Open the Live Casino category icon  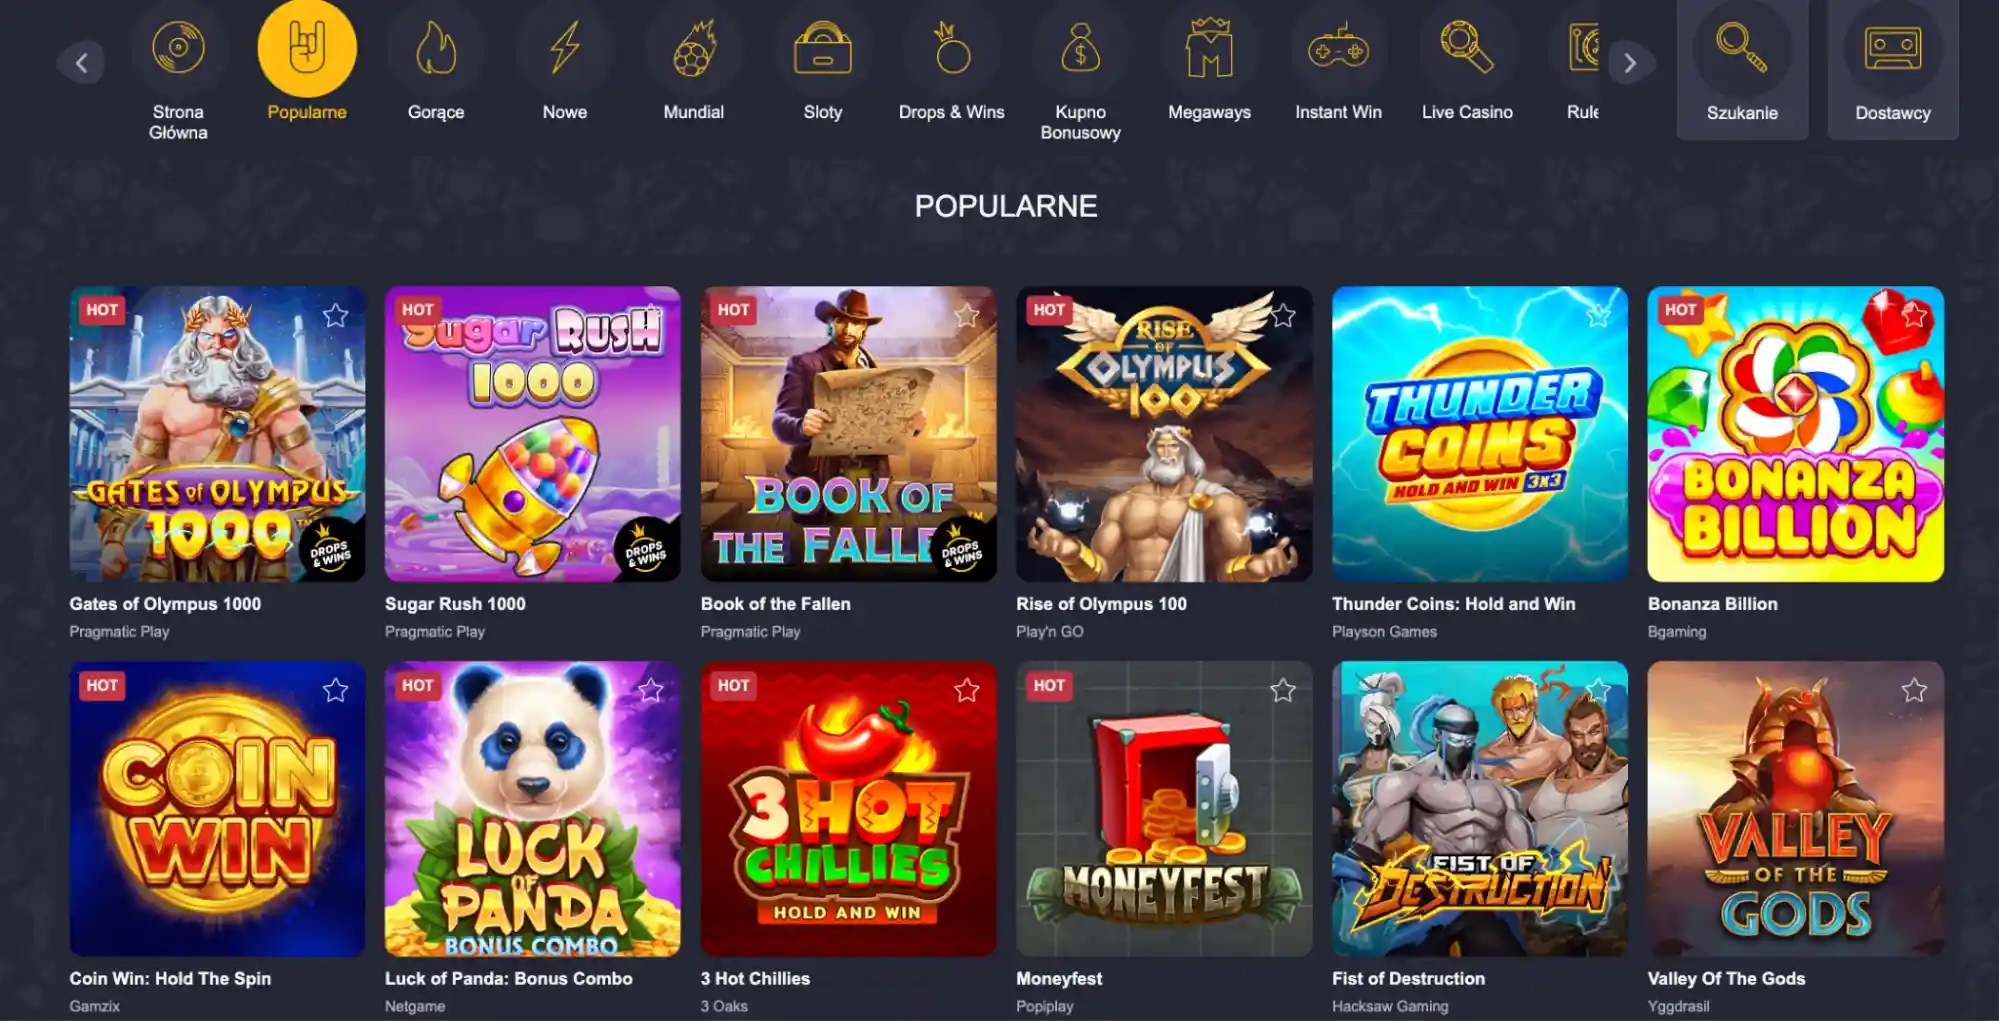(x=1467, y=49)
